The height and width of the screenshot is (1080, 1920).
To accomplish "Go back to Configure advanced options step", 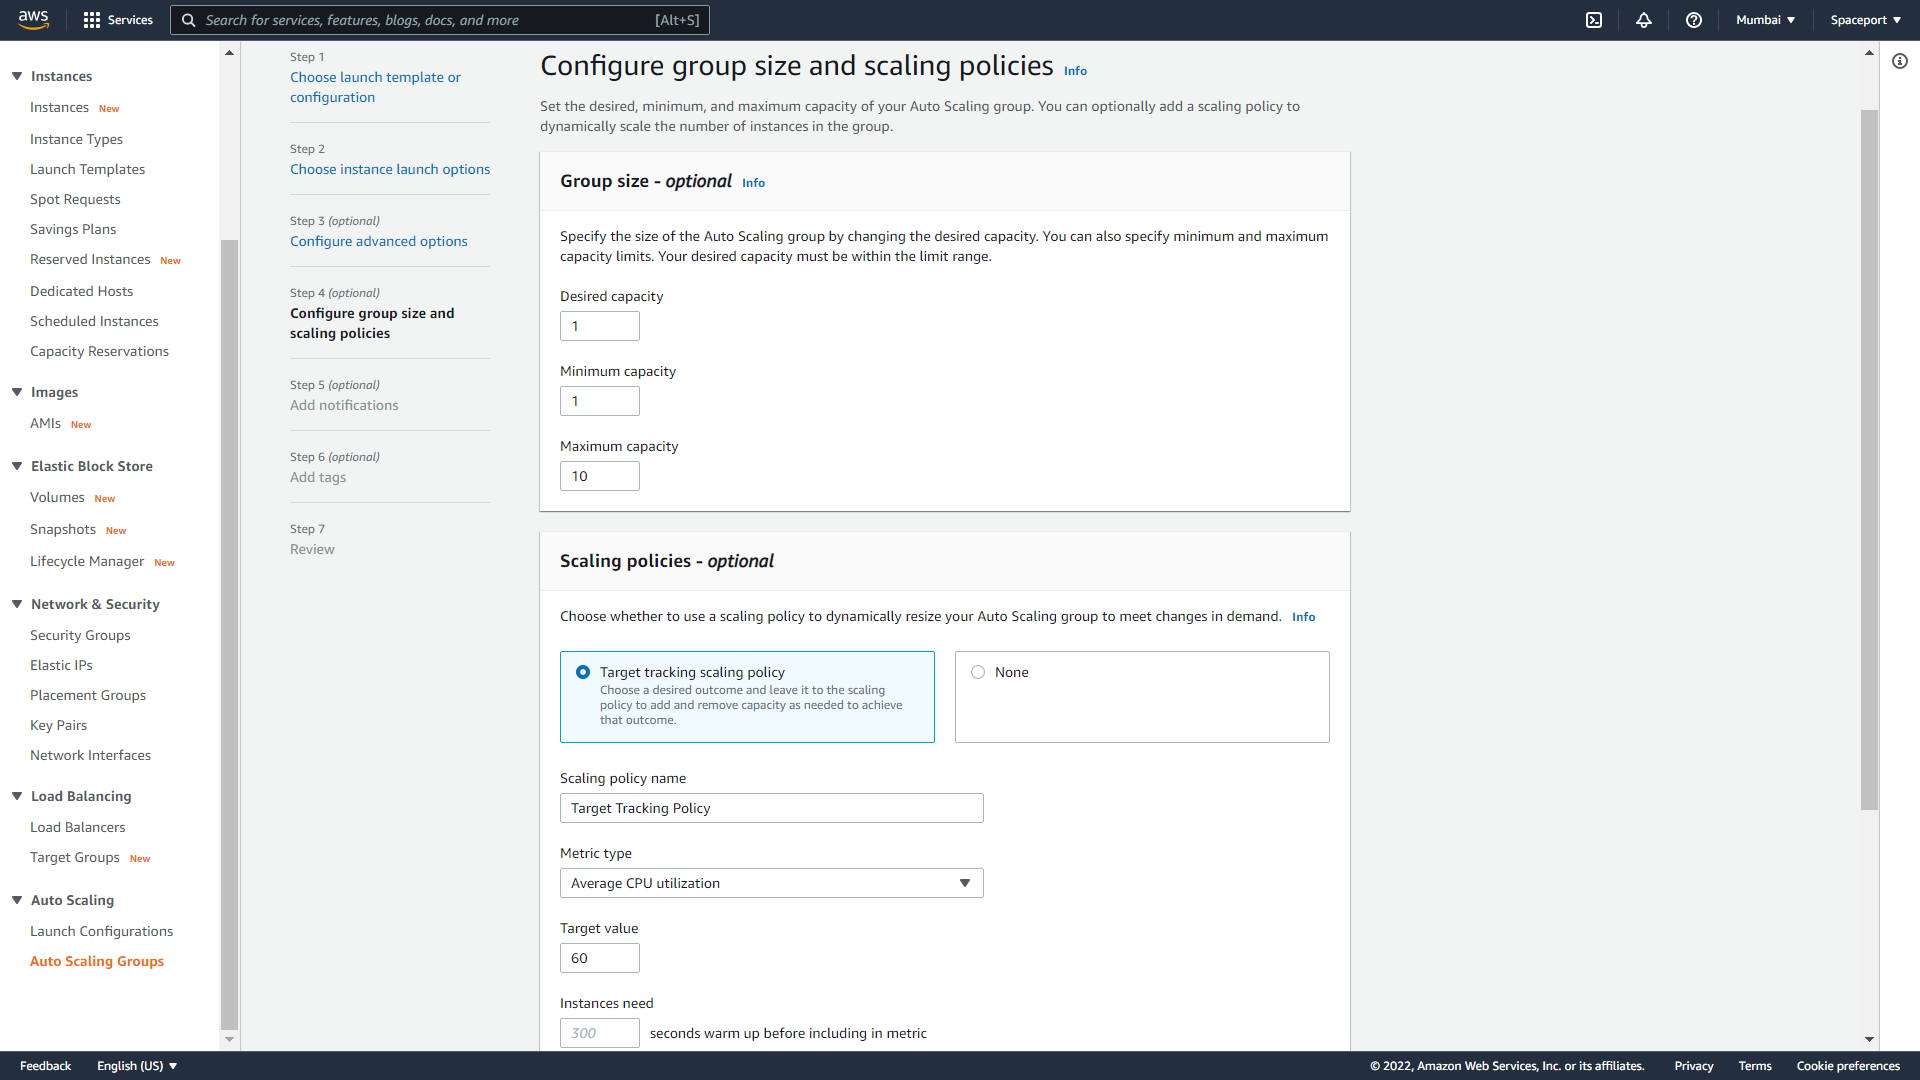I will pyautogui.click(x=379, y=241).
